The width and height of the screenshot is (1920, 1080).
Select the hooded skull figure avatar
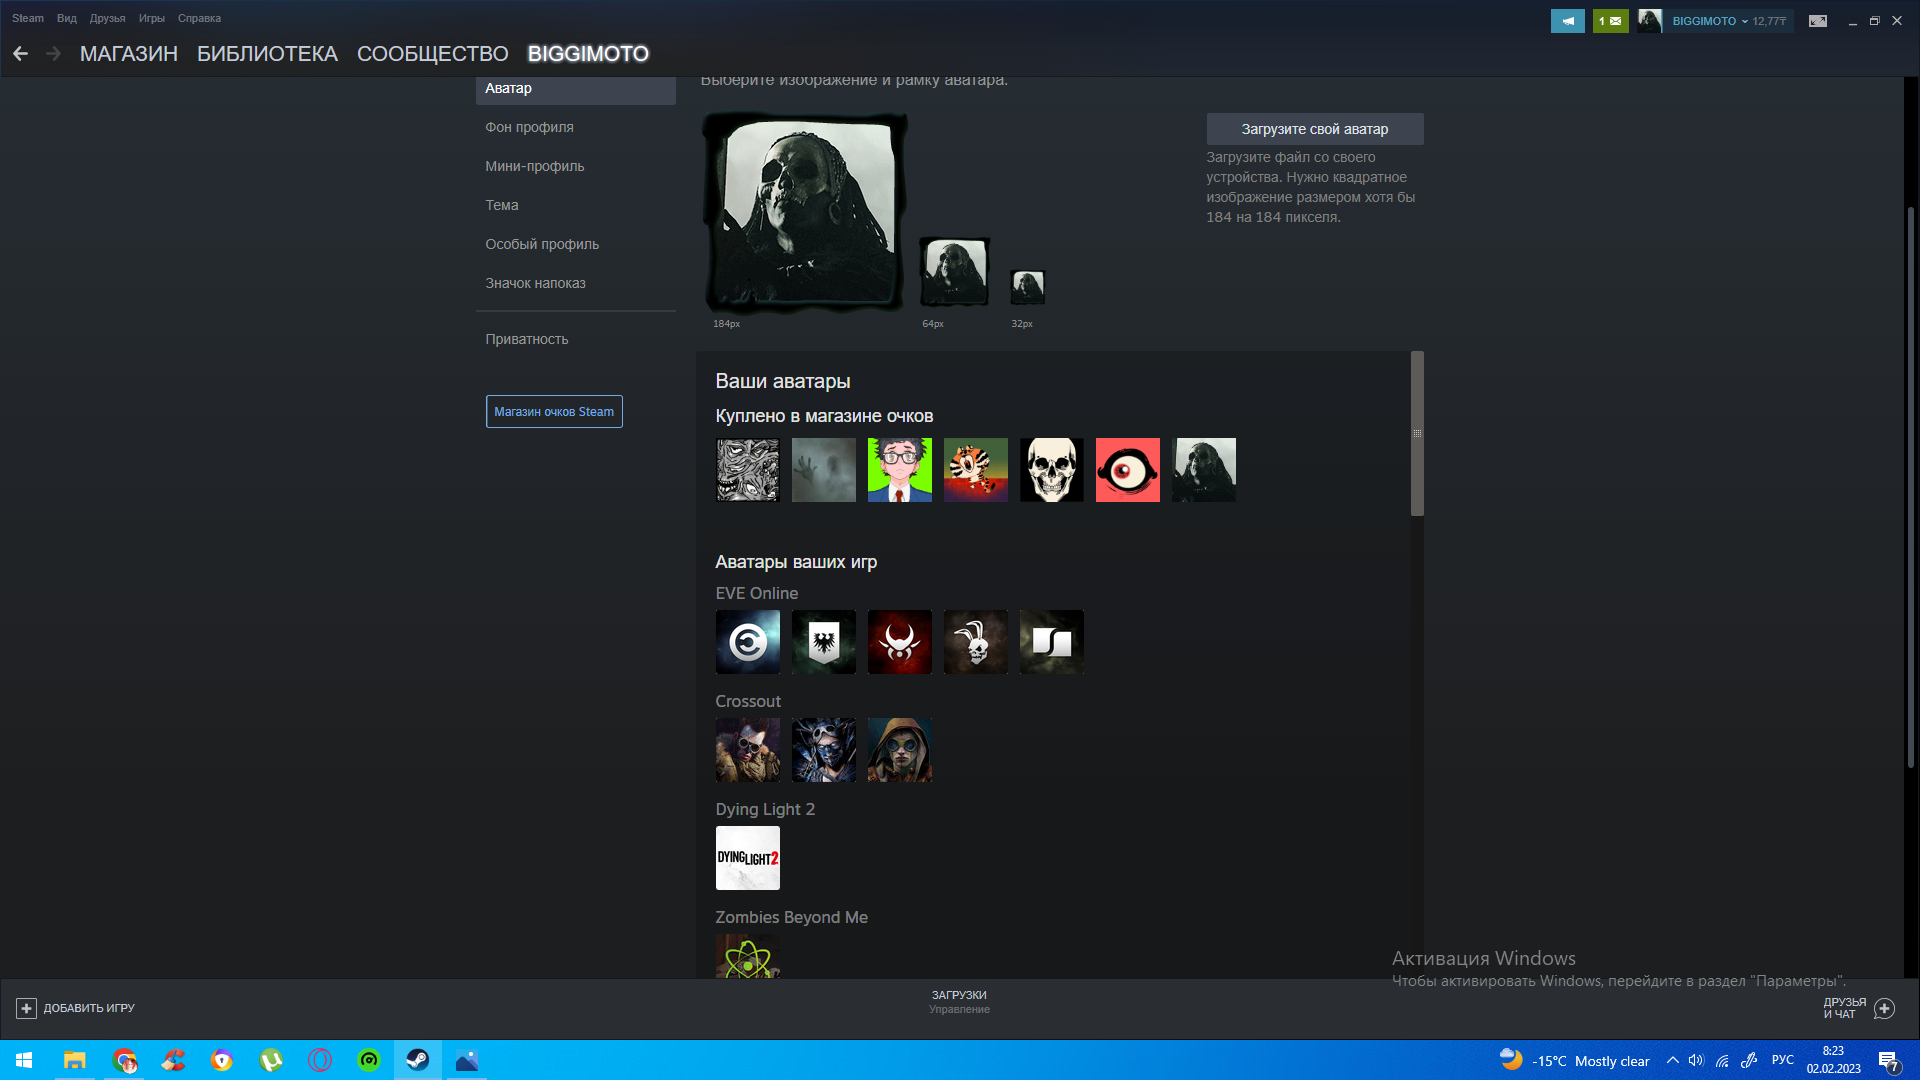click(1204, 470)
